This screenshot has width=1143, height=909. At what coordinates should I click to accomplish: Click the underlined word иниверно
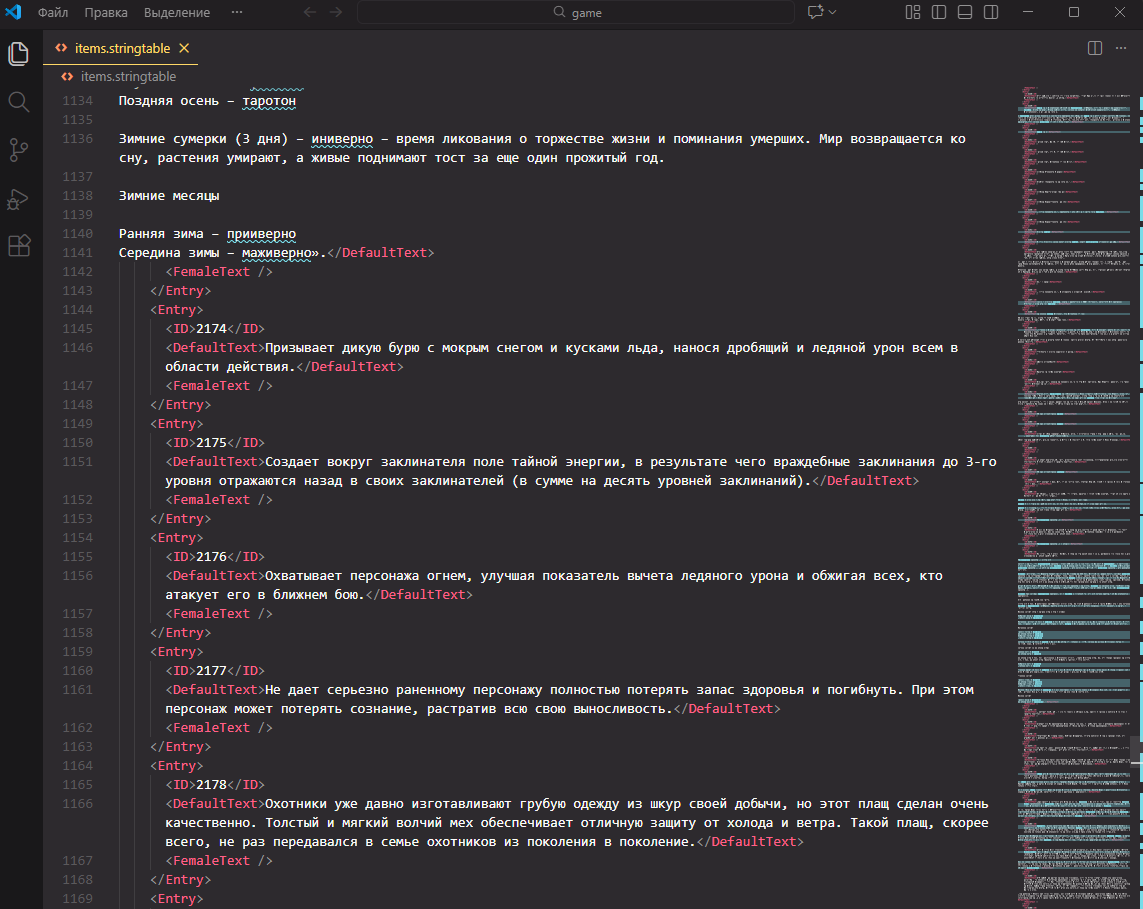pos(342,139)
